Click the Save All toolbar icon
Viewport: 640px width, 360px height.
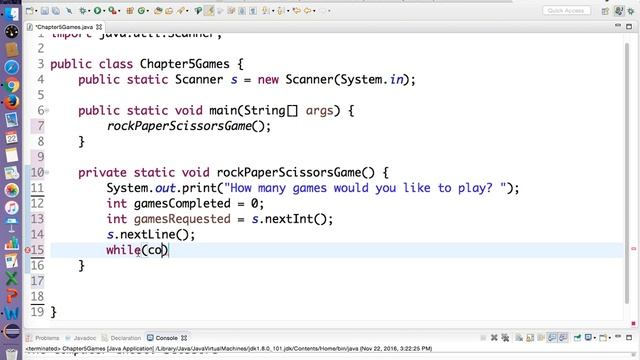click(x=56, y=11)
